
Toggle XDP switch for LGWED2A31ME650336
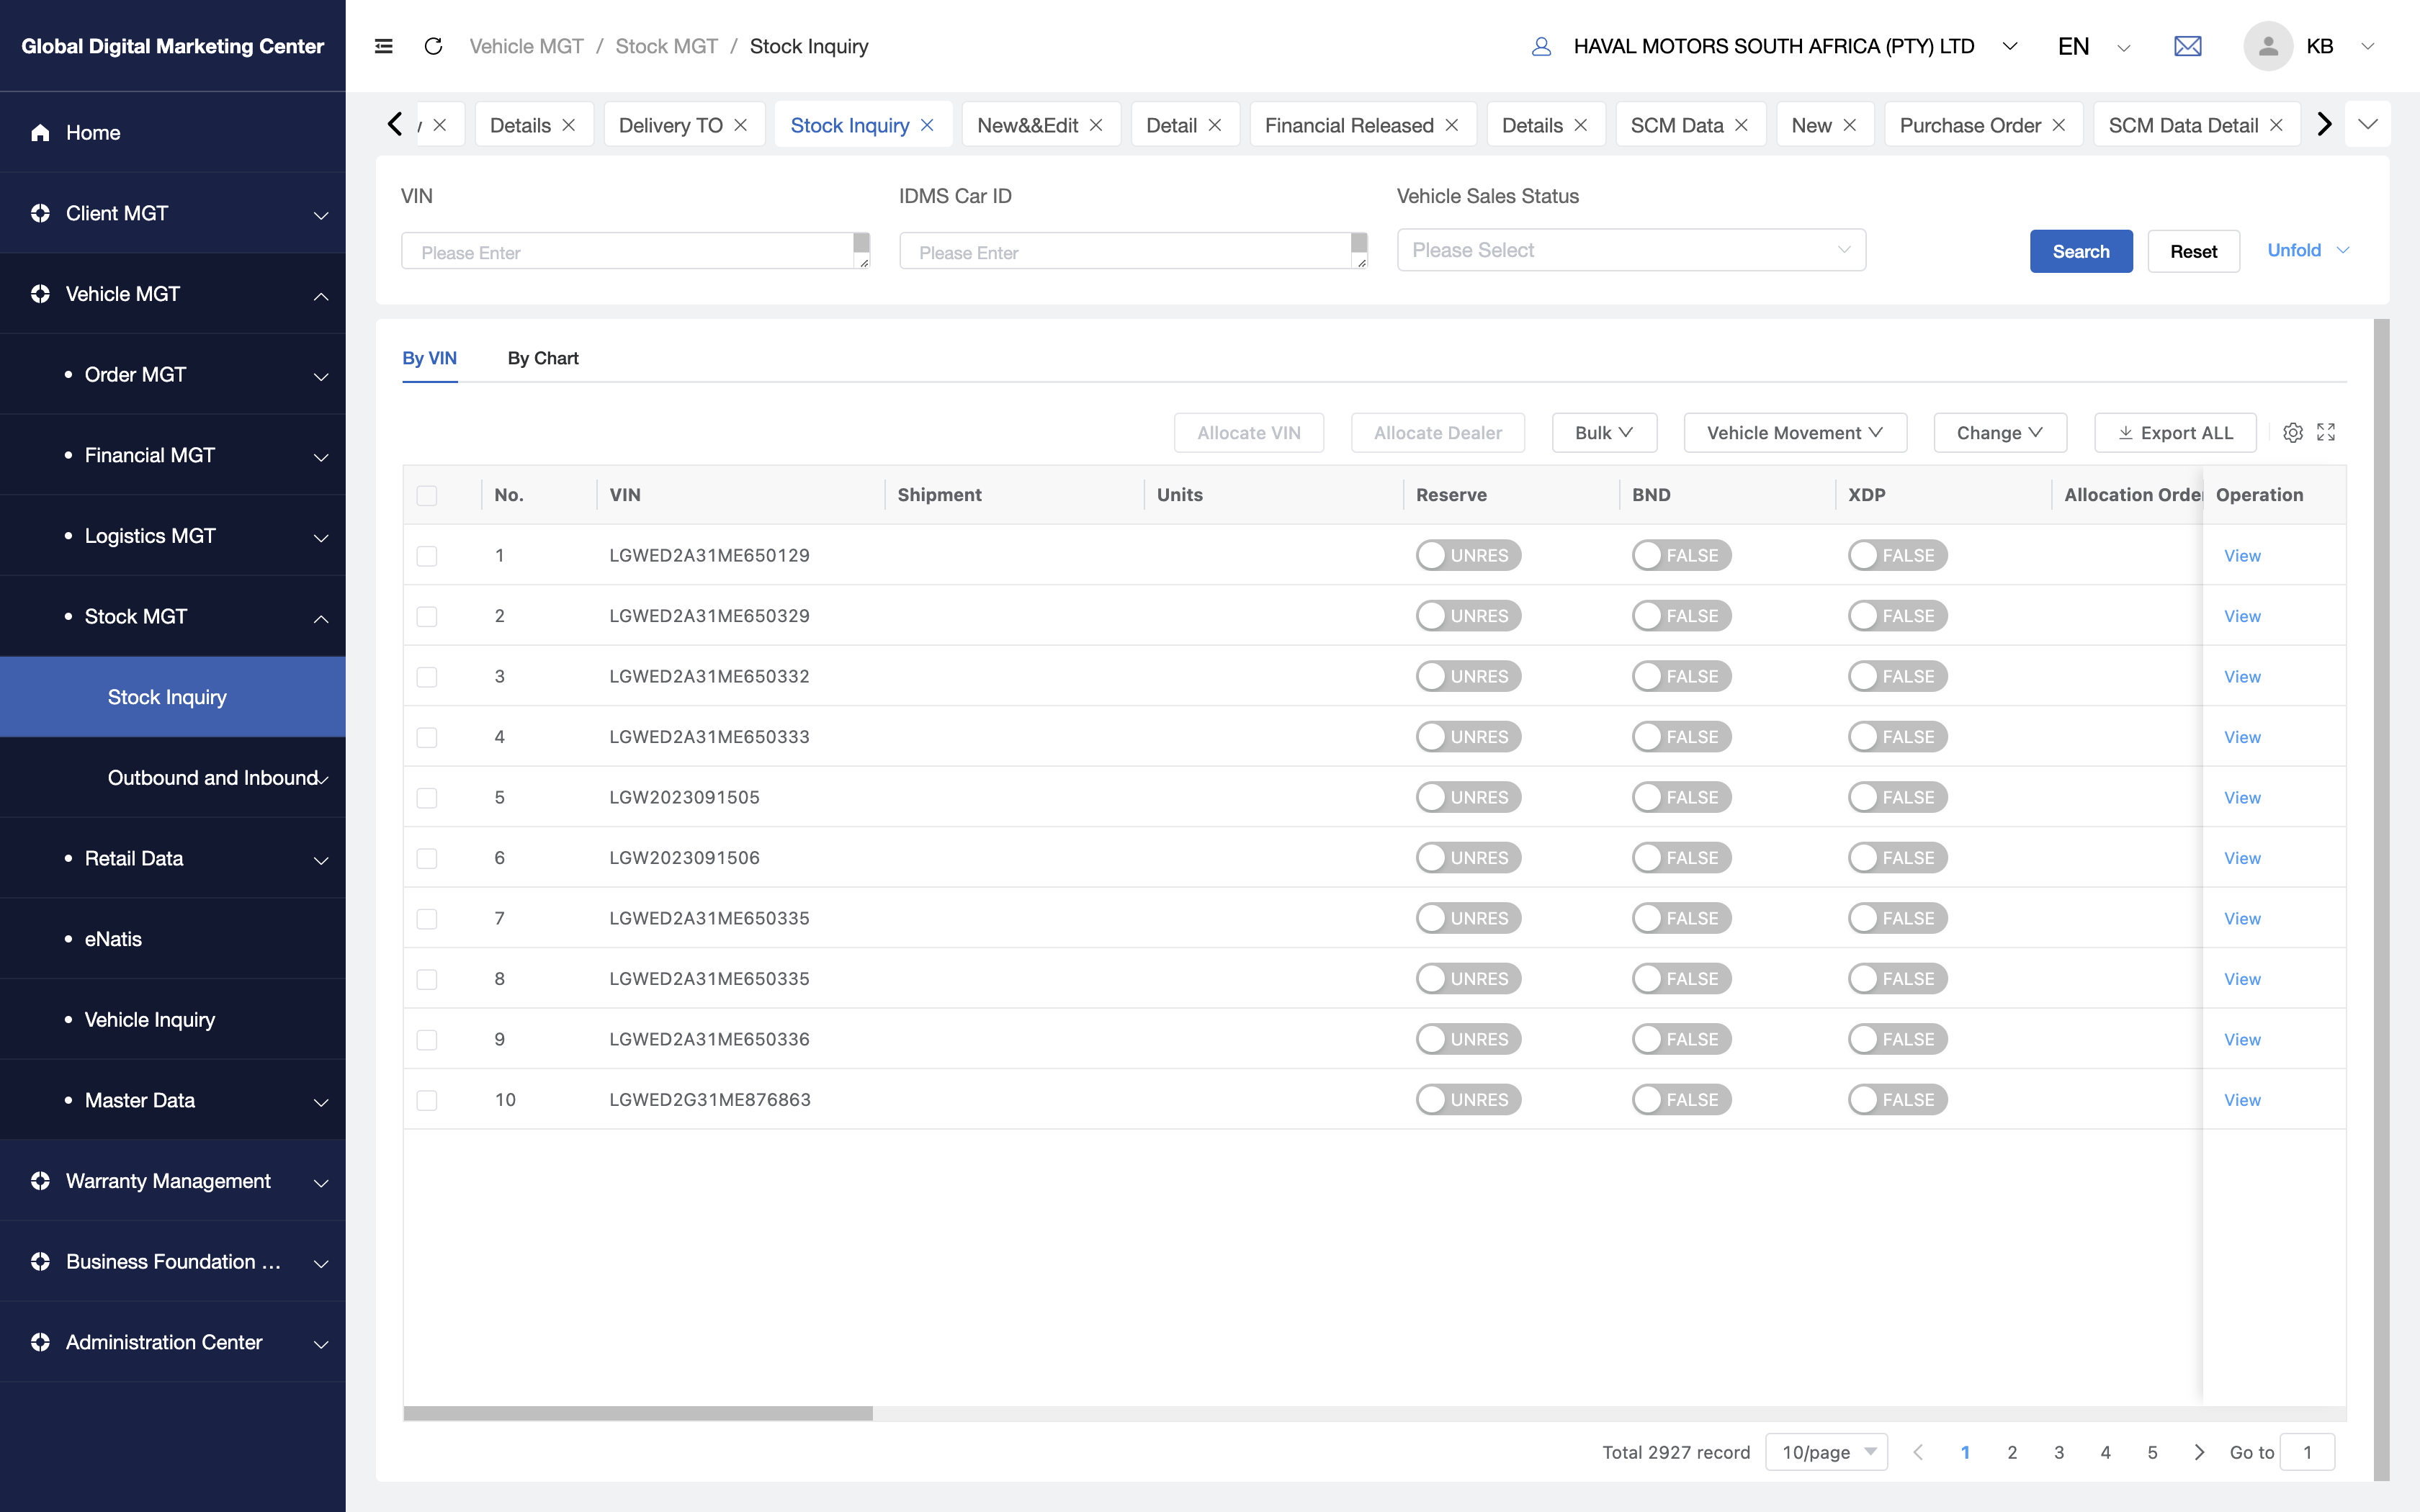[1897, 1039]
